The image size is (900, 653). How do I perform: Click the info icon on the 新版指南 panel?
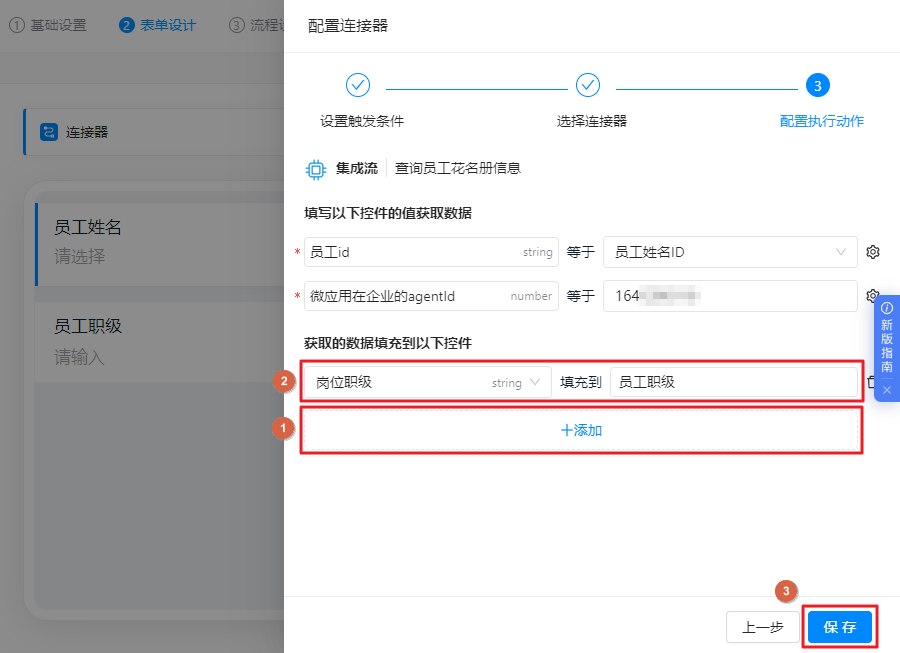887,307
